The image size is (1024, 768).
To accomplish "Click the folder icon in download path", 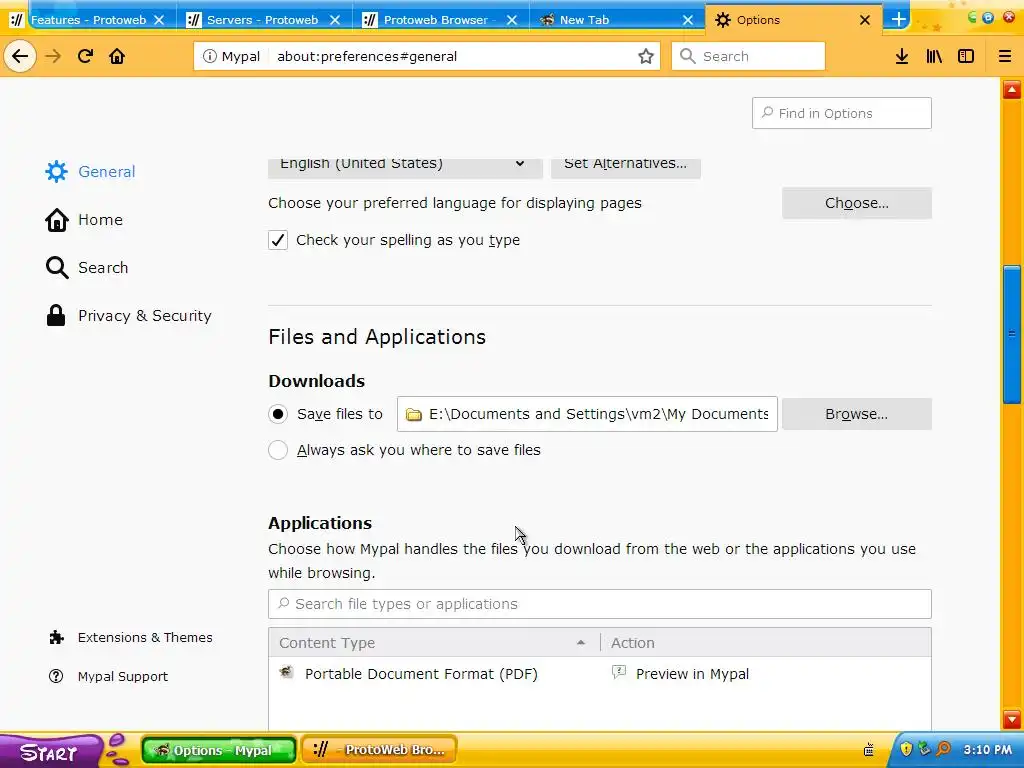I will (x=413, y=415).
